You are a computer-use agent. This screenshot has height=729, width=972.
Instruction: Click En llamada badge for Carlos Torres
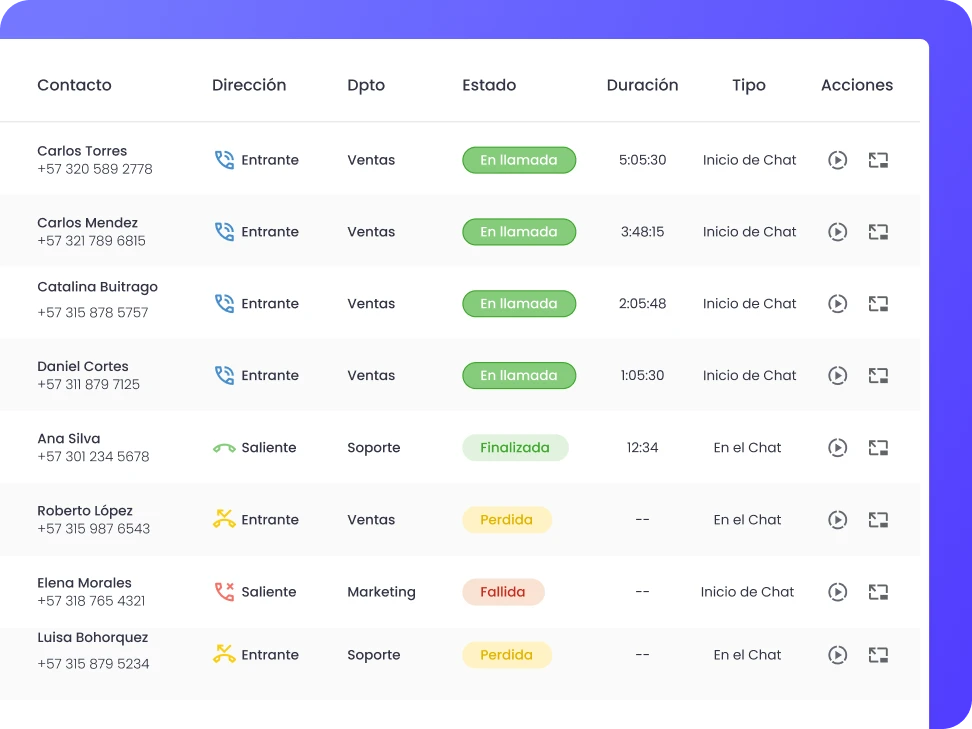(x=518, y=160)
